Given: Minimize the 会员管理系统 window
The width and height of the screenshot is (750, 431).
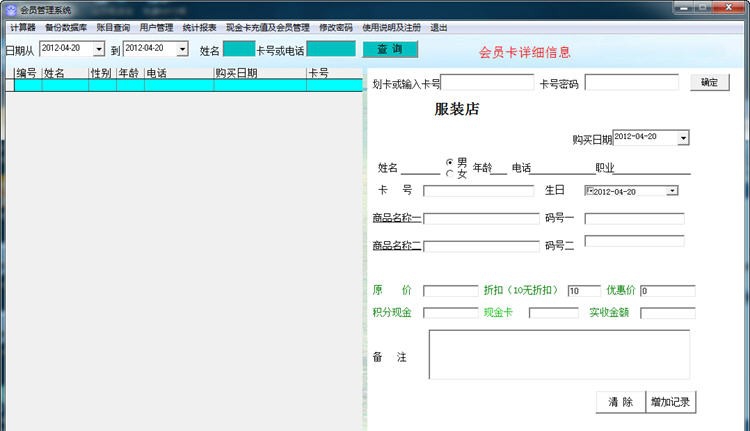Looking at the screenshot, I should click(684, 8).
